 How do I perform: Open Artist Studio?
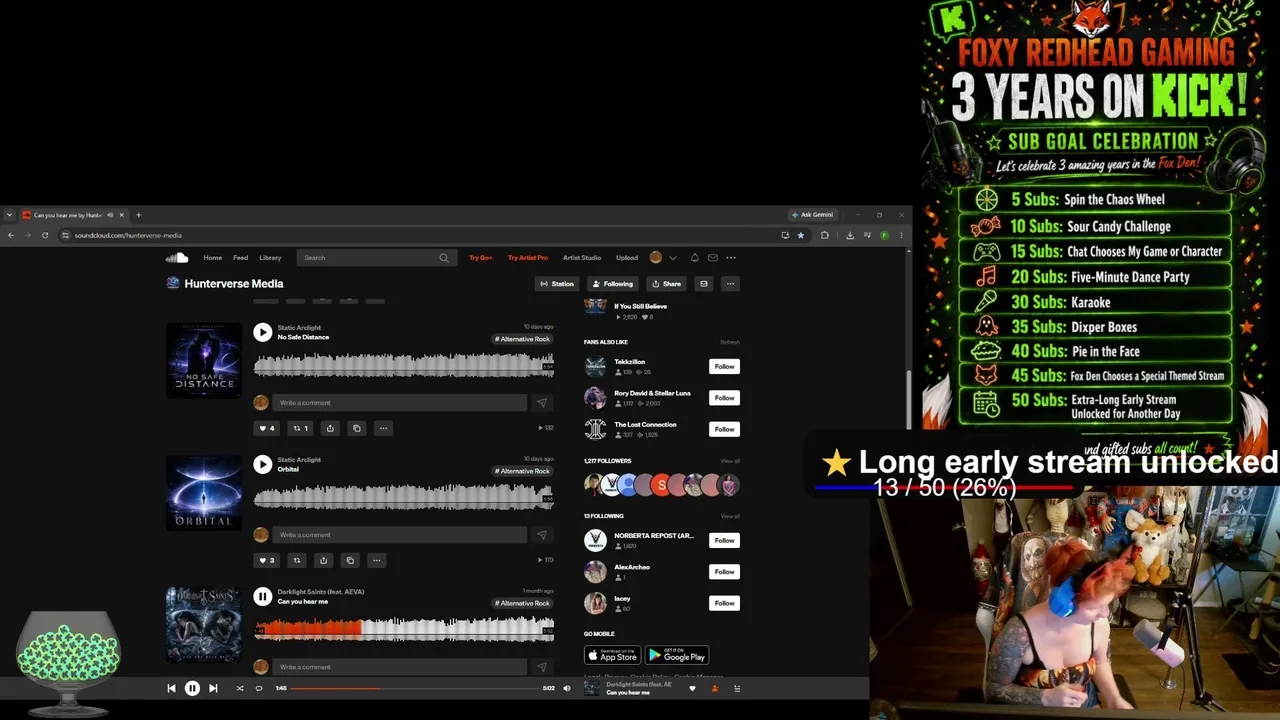click(582, 258)
